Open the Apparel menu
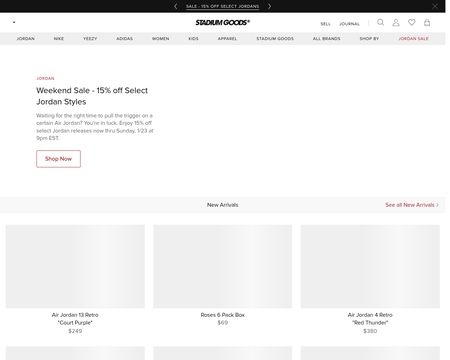 227,39
